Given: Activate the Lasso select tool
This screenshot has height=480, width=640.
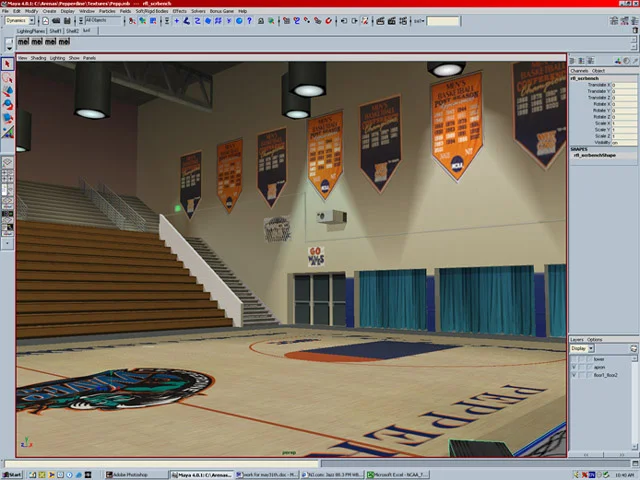Looking at the screenshot, I should (x=7, y=78).
